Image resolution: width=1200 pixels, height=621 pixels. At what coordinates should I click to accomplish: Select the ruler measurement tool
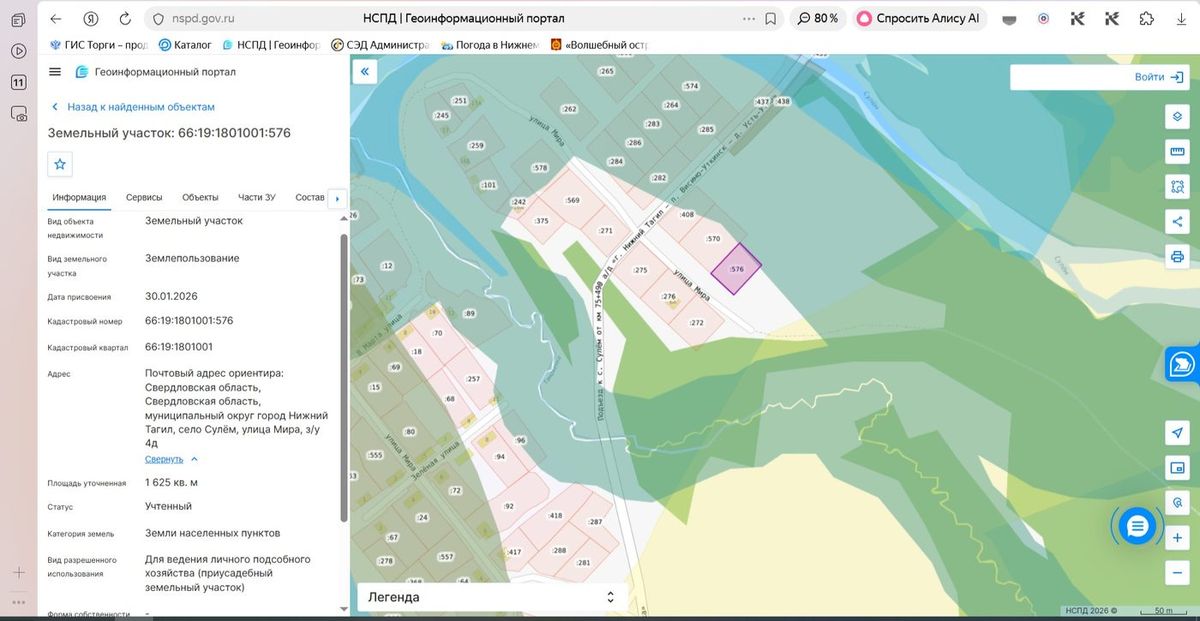tap(1177, 151)
